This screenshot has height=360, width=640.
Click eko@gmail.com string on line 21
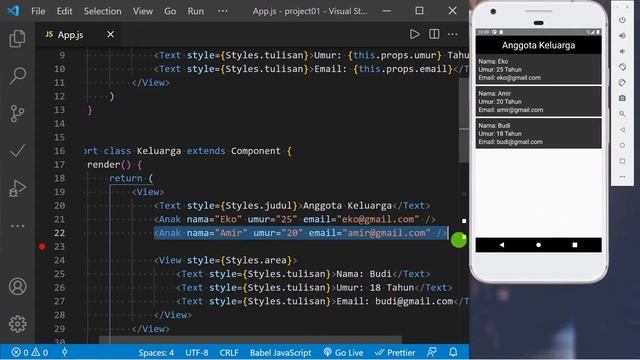click(378, 219)
